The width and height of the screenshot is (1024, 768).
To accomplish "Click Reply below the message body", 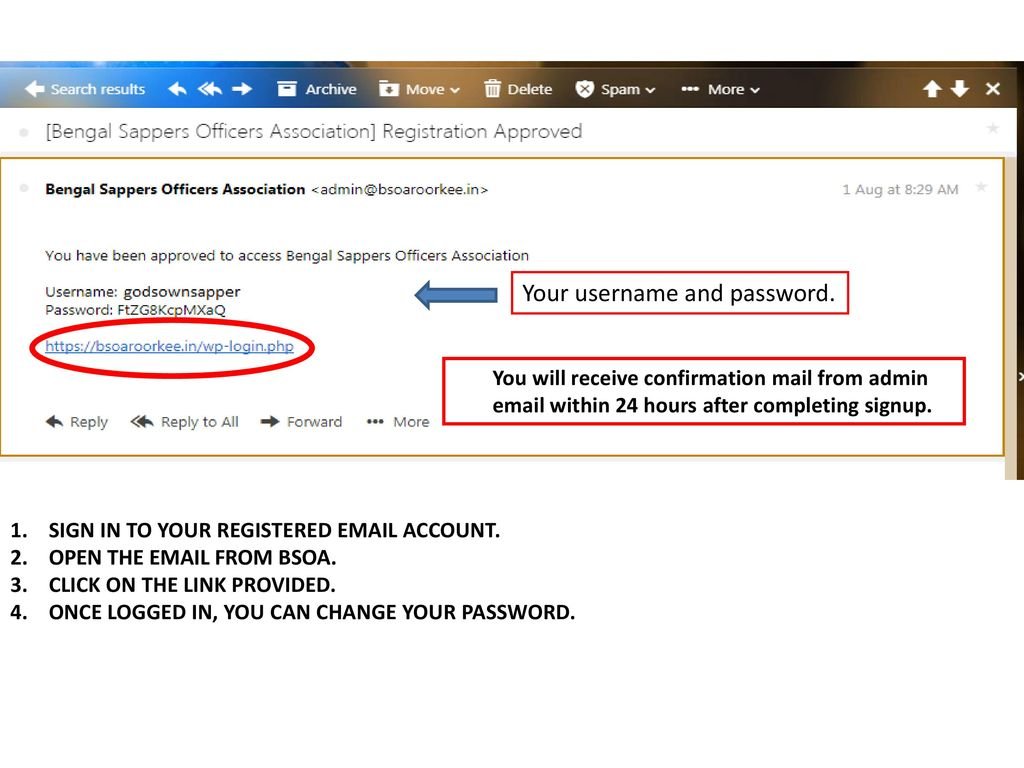I will (x=77, y=422).
